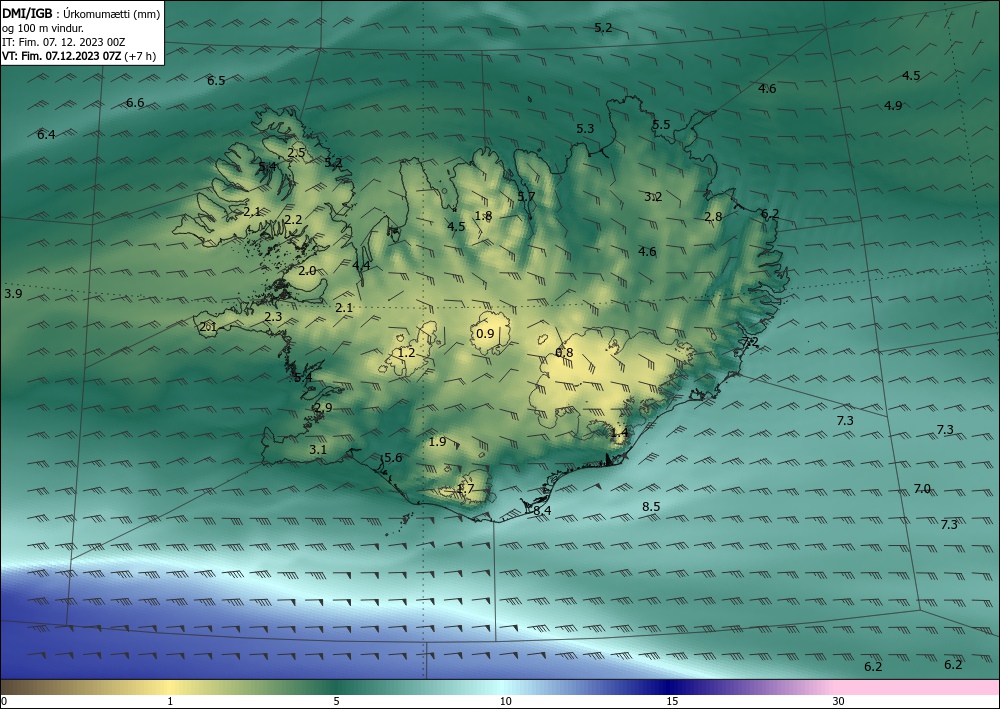
Task: Click the 0 label on the color scale
Action: click(4, 702)
